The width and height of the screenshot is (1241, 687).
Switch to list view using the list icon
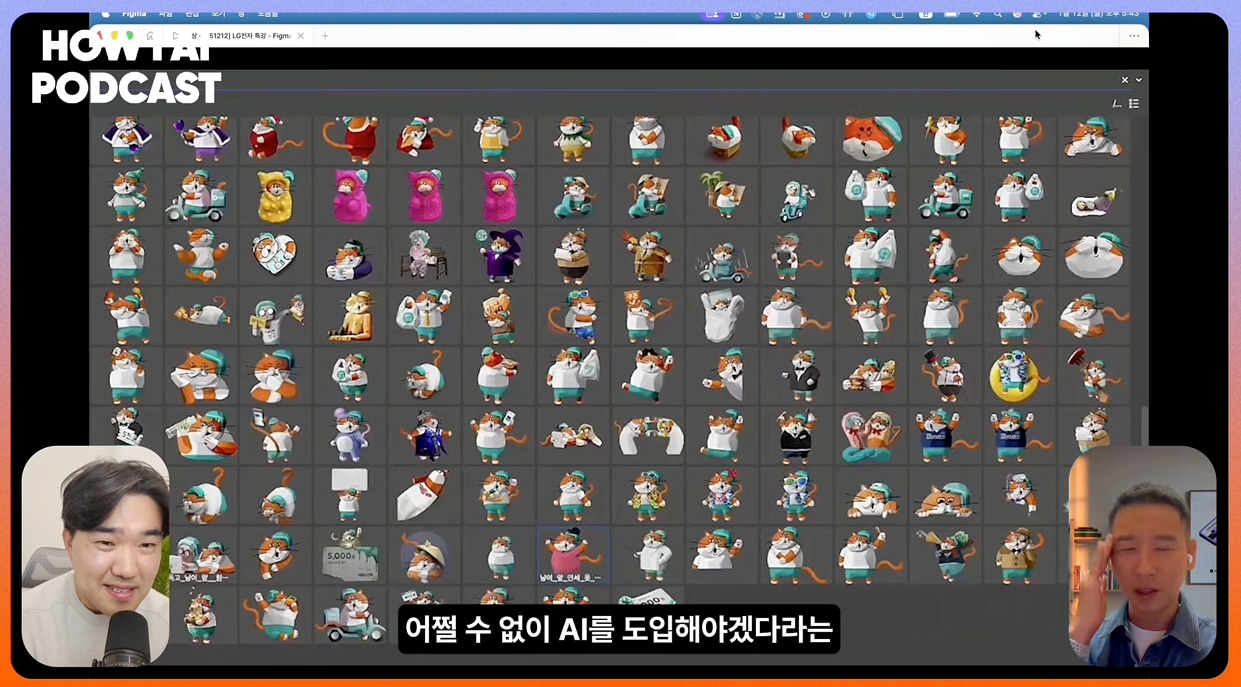tap(1134, 104)
